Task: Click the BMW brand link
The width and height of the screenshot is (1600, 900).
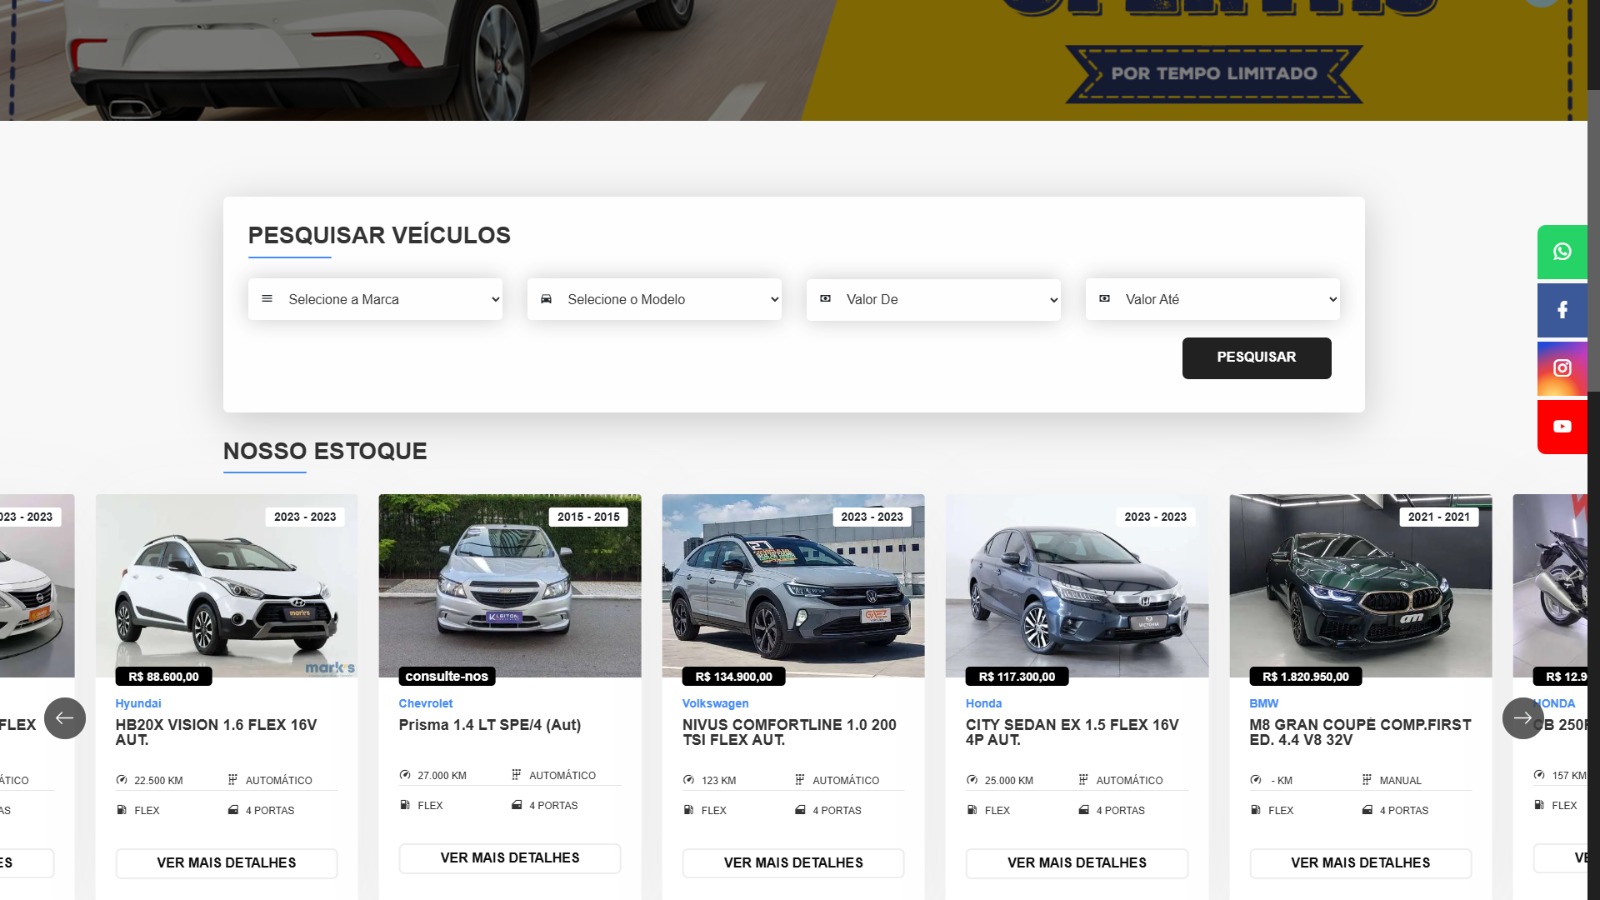Action: [1264, 704]
